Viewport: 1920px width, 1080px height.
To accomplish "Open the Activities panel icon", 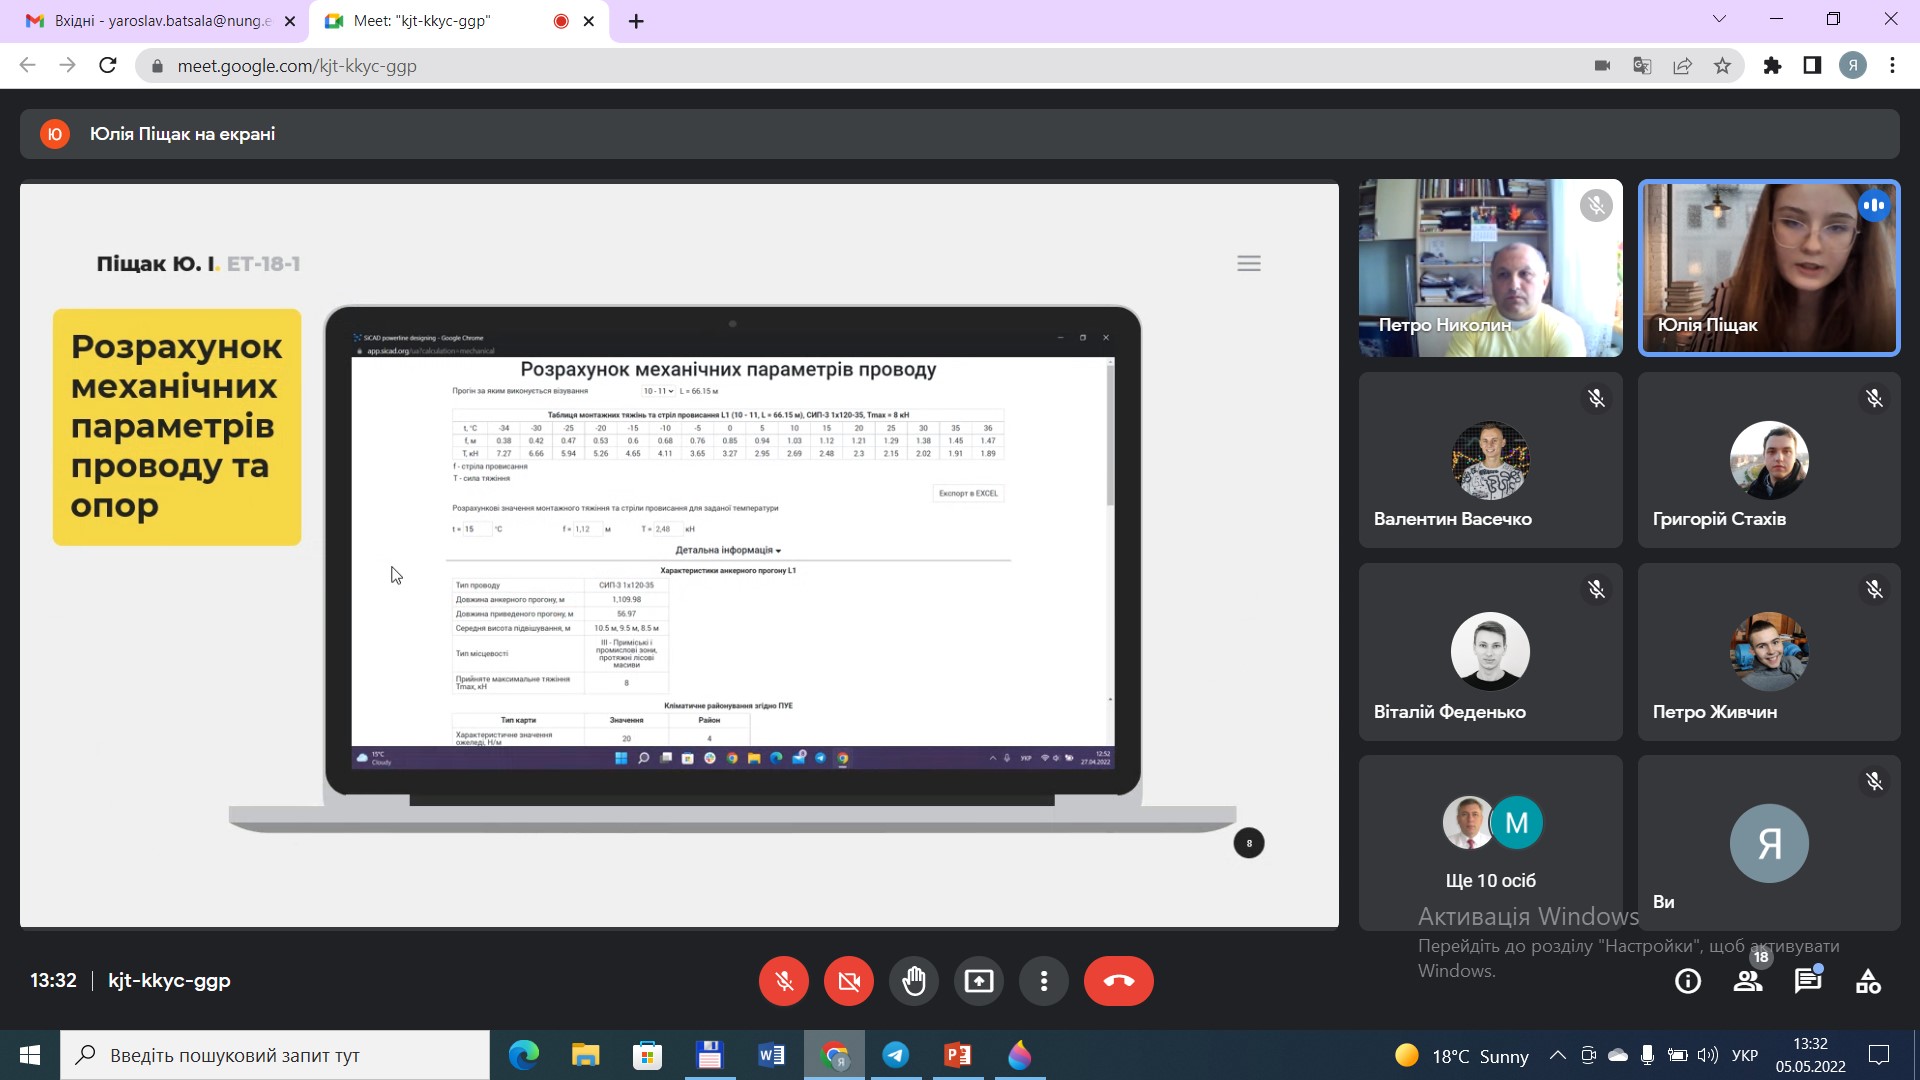I will [1867, 981].
